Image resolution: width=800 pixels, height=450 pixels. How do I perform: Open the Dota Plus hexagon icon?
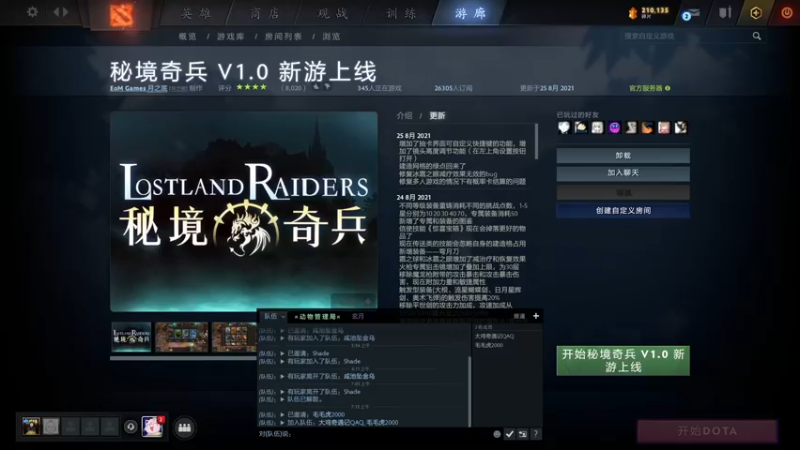coord(756,12)
